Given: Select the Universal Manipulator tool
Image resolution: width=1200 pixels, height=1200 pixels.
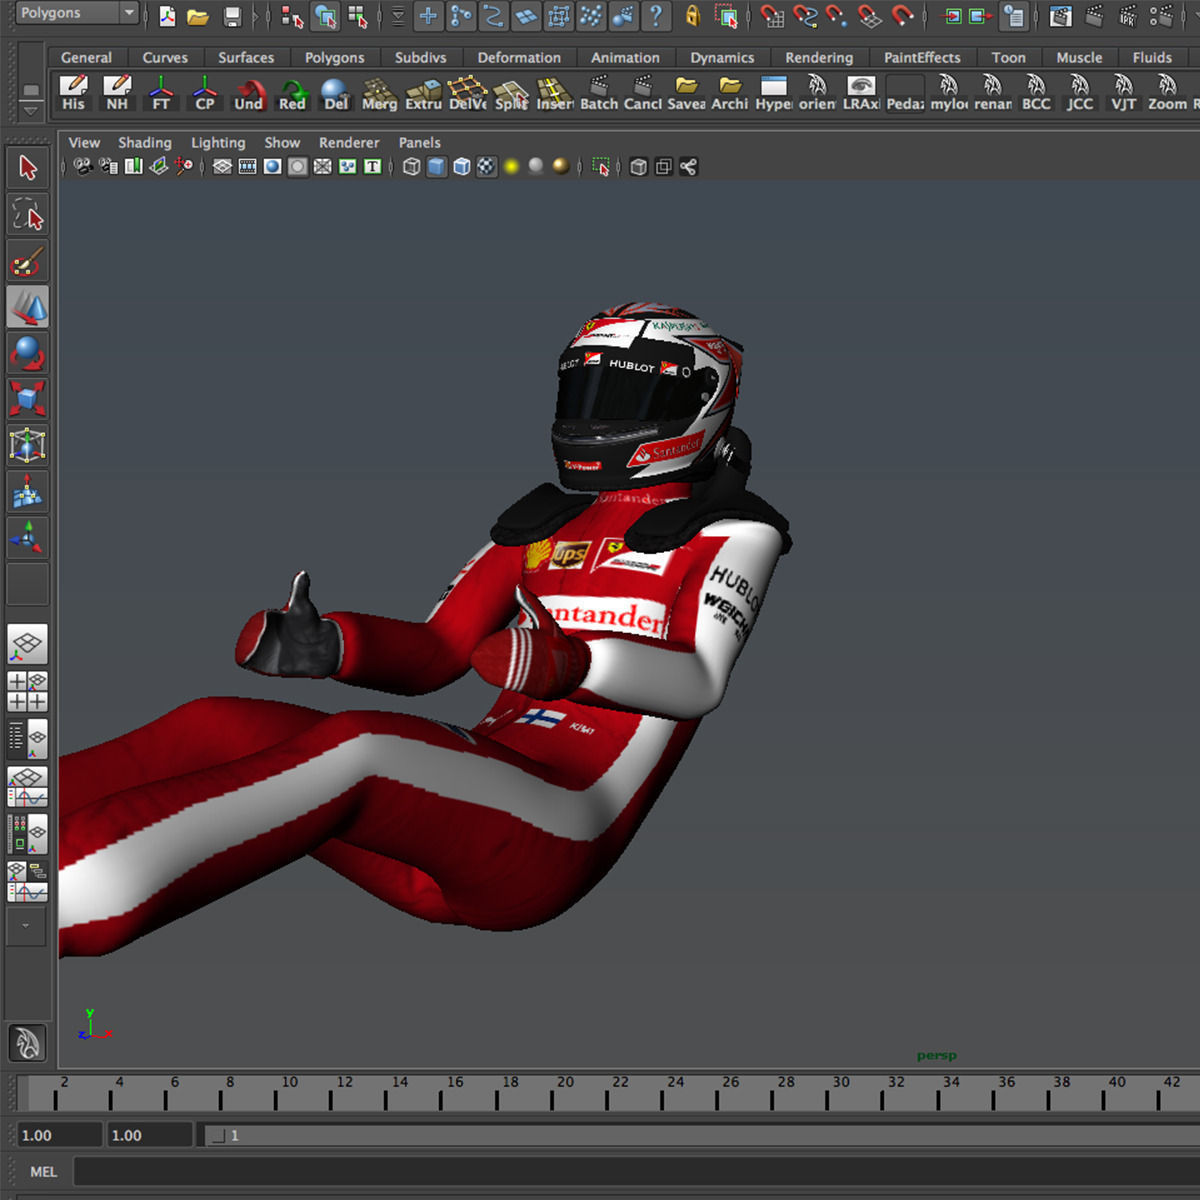Looking at the screenshot, I should pyautogui.click(x=27, y=445).
